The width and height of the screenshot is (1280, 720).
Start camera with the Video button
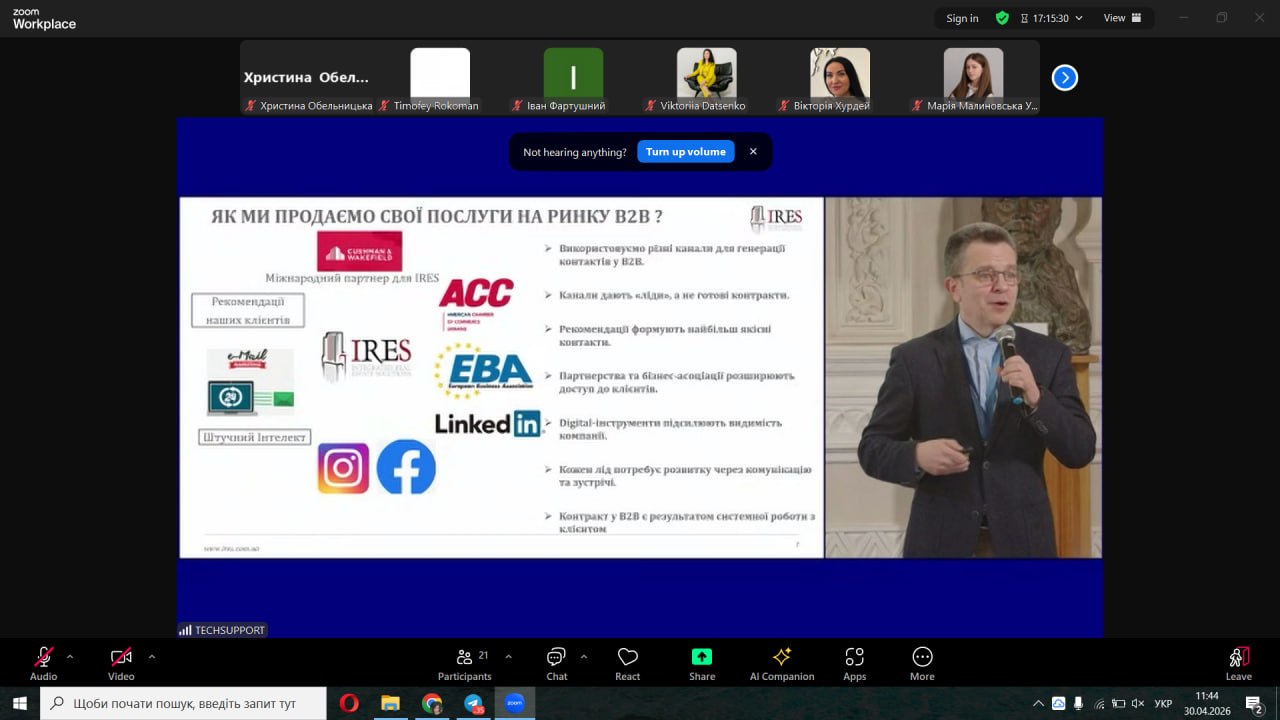pos(121,663)
